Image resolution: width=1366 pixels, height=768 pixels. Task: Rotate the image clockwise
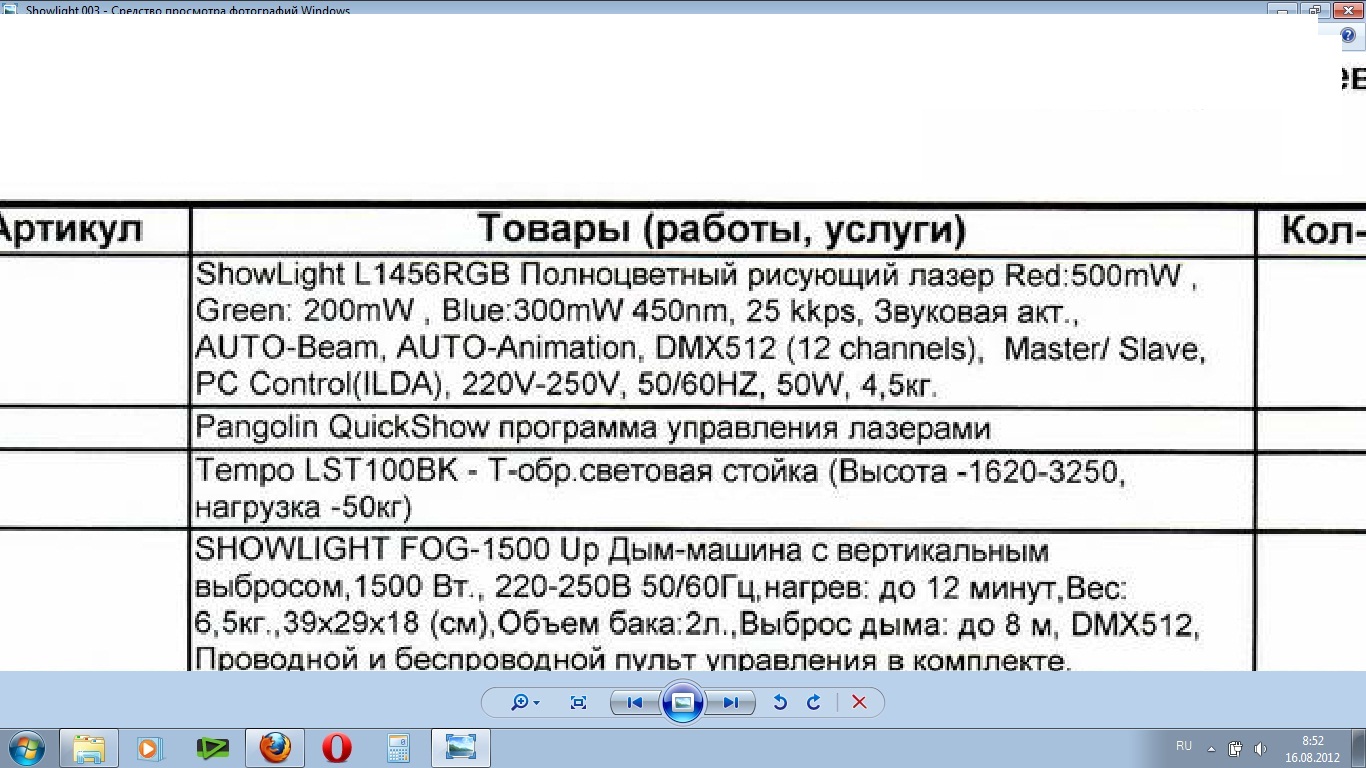(x=813, y=702)
